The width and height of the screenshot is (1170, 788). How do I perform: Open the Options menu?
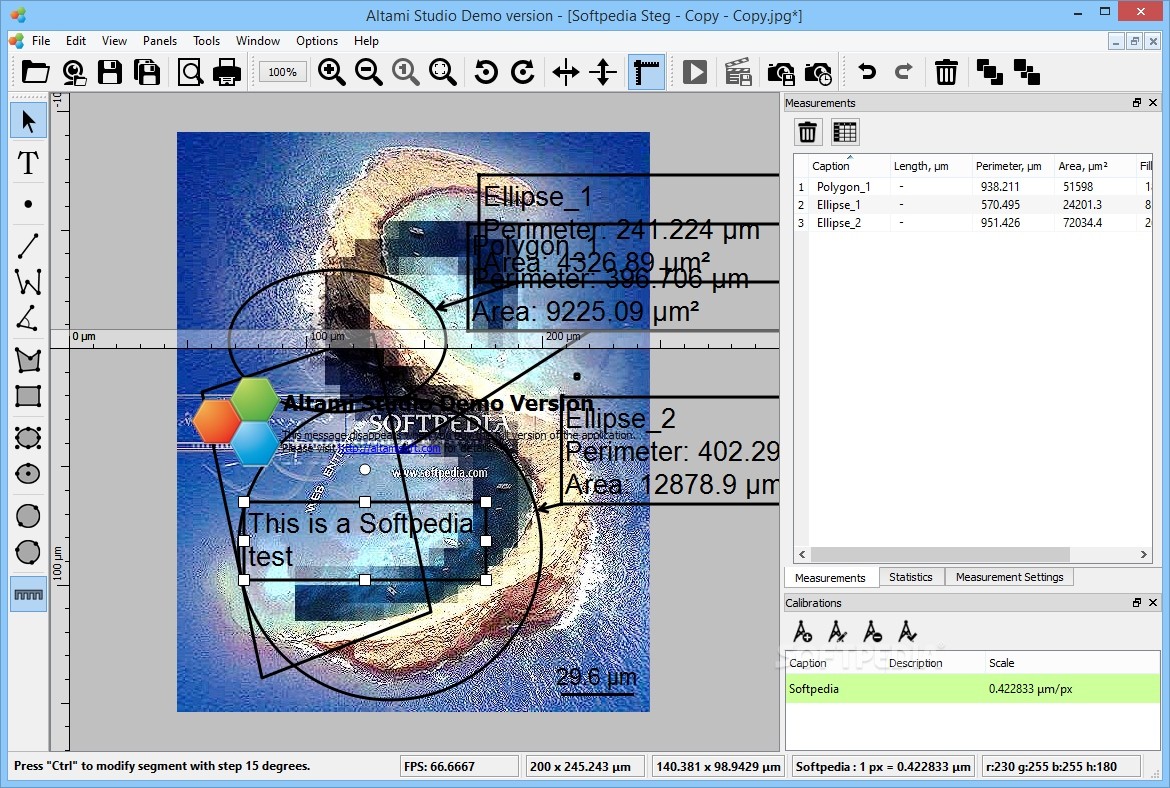[316, 41]
